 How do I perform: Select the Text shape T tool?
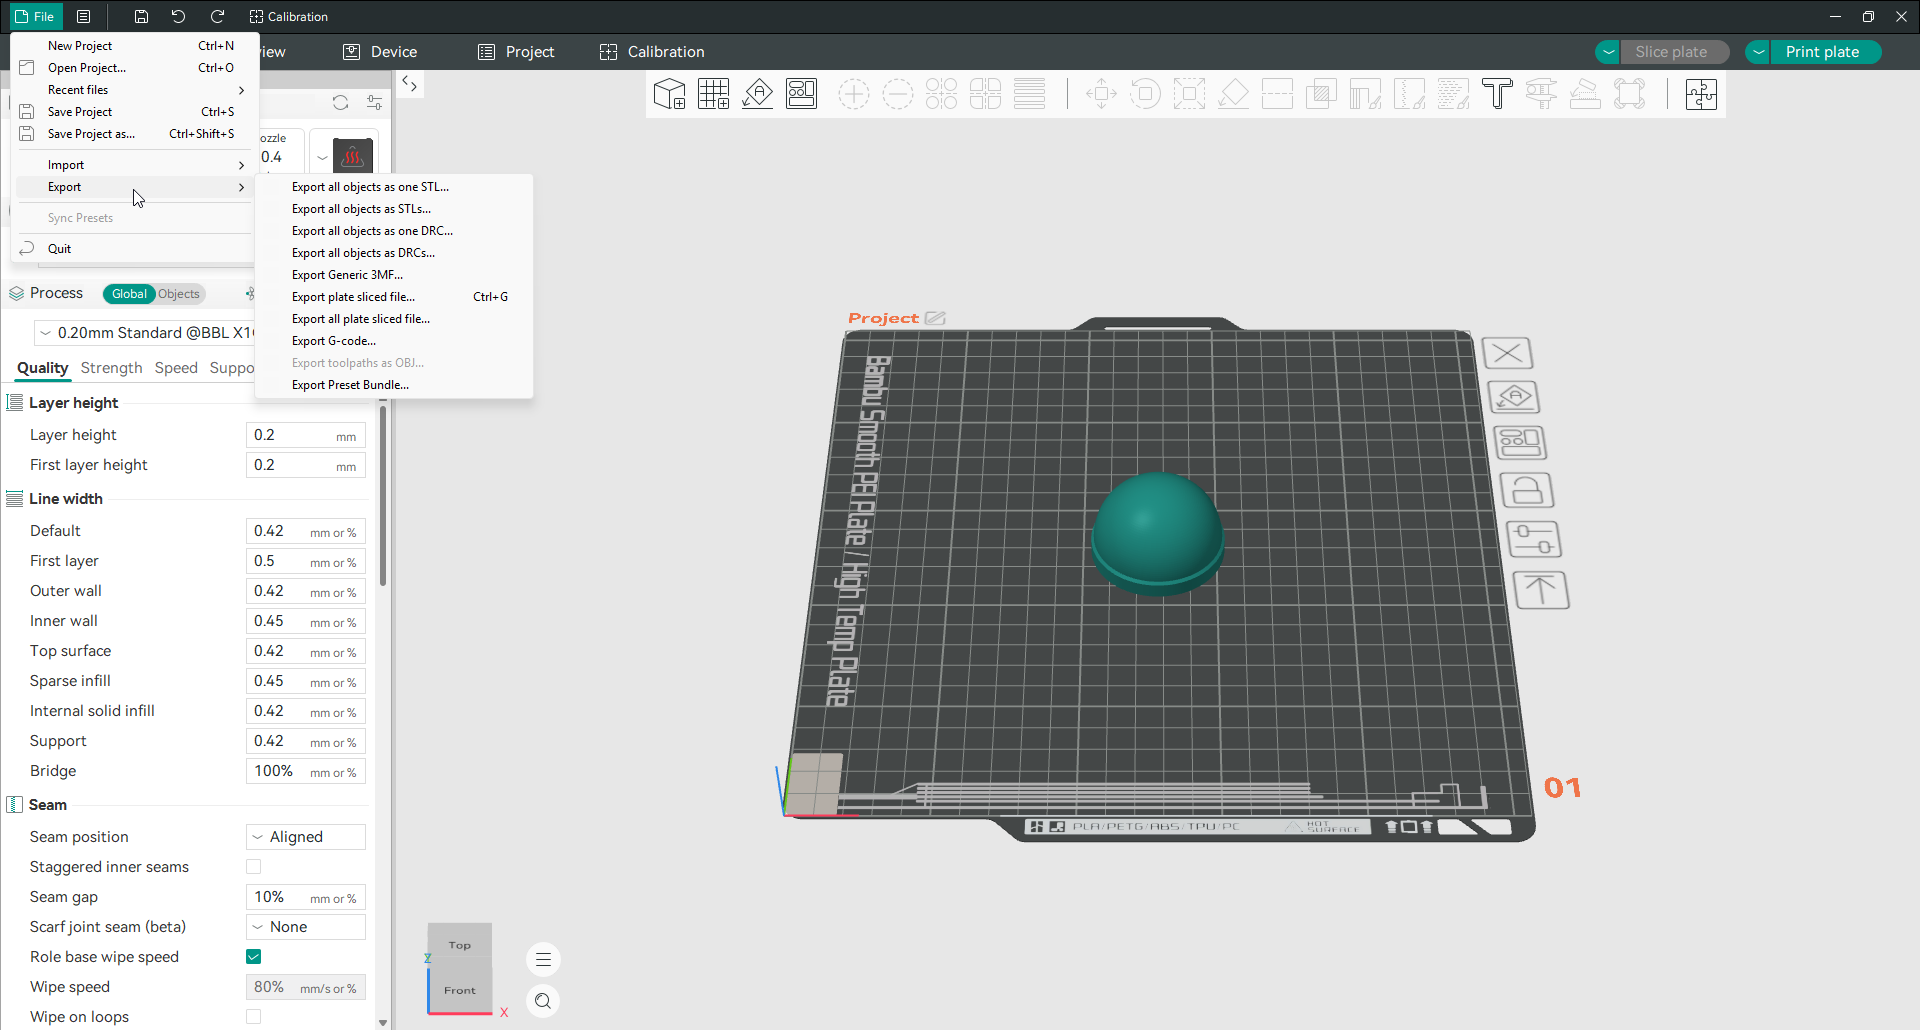pyautogui.click(x=1497, y=94)
